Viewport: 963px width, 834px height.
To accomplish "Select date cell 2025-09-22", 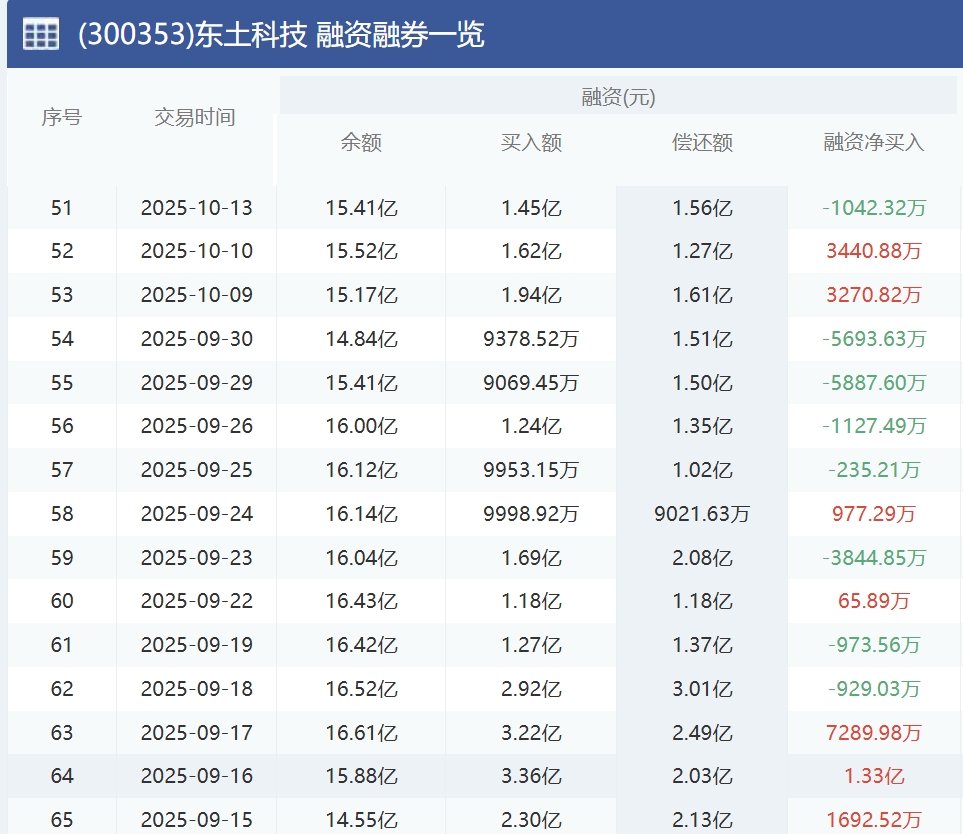I will click(x=197, y=601).
